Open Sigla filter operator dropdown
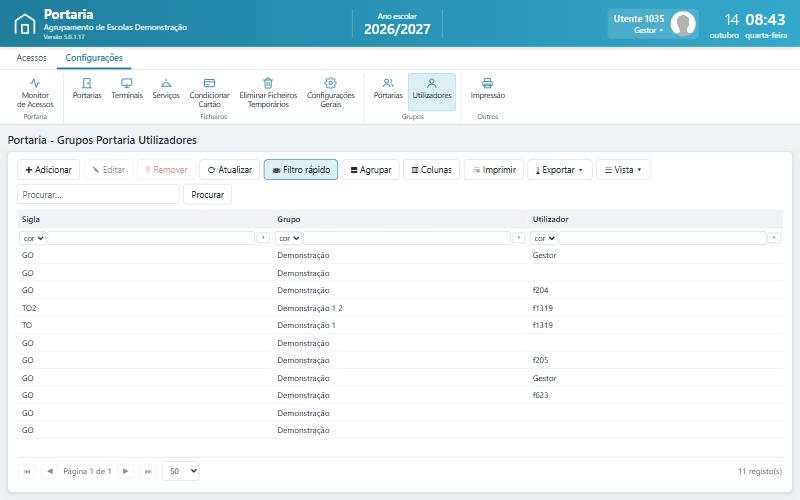This screenshot has height=500, width=800. click(x=33, y=238)
